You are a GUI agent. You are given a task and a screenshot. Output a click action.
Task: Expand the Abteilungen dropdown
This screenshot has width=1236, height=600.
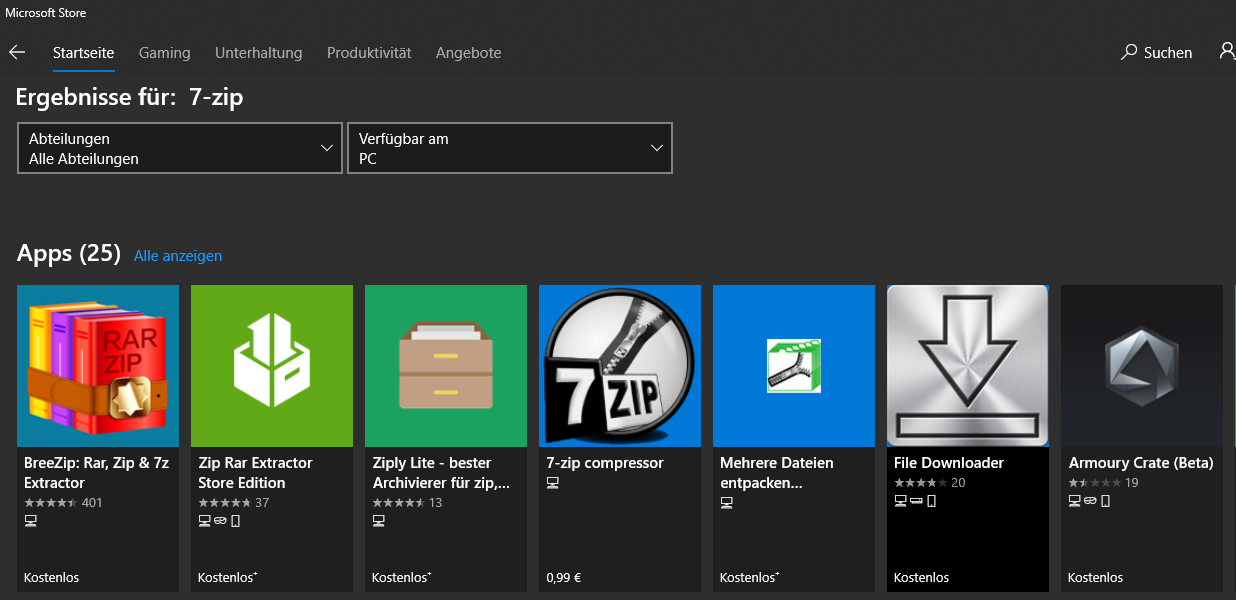click(180, 148)
